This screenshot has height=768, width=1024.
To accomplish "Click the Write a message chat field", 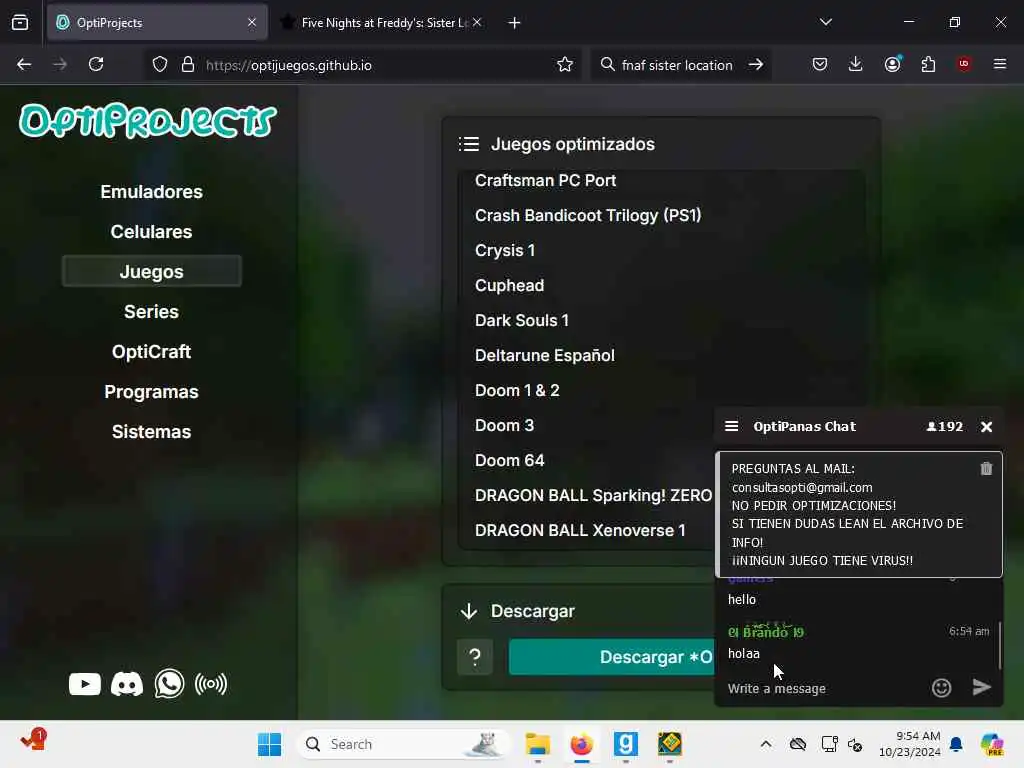I will point(824,688).
